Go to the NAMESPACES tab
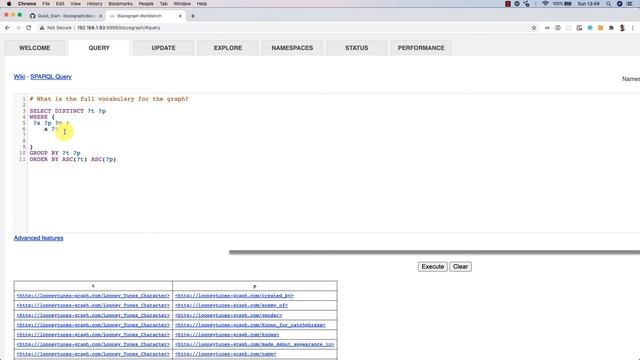The height and width of the screenshot is (360, 640). pos(292,48)
